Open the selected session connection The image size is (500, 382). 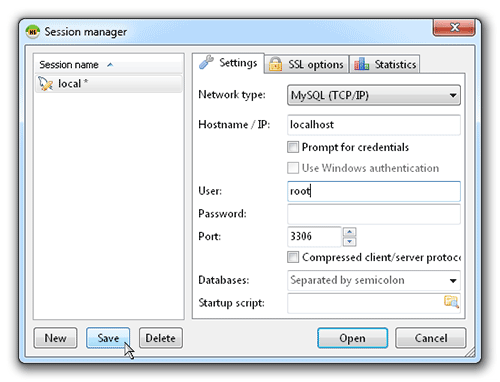click(x=352, y=338)
